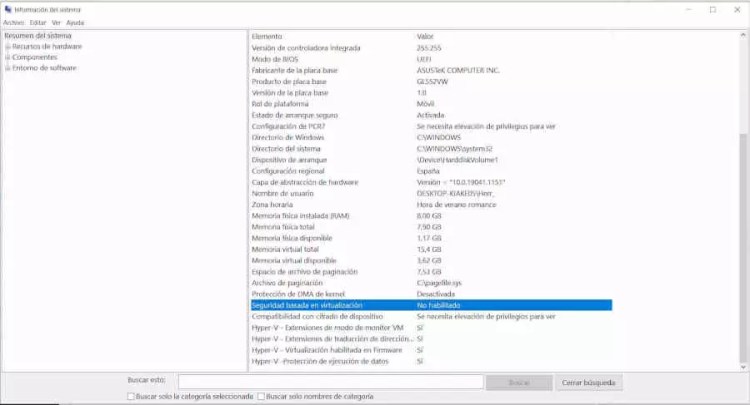Select Directorio del sistema row
Viewport: 750px width, 405px height.
pos(431,149)
